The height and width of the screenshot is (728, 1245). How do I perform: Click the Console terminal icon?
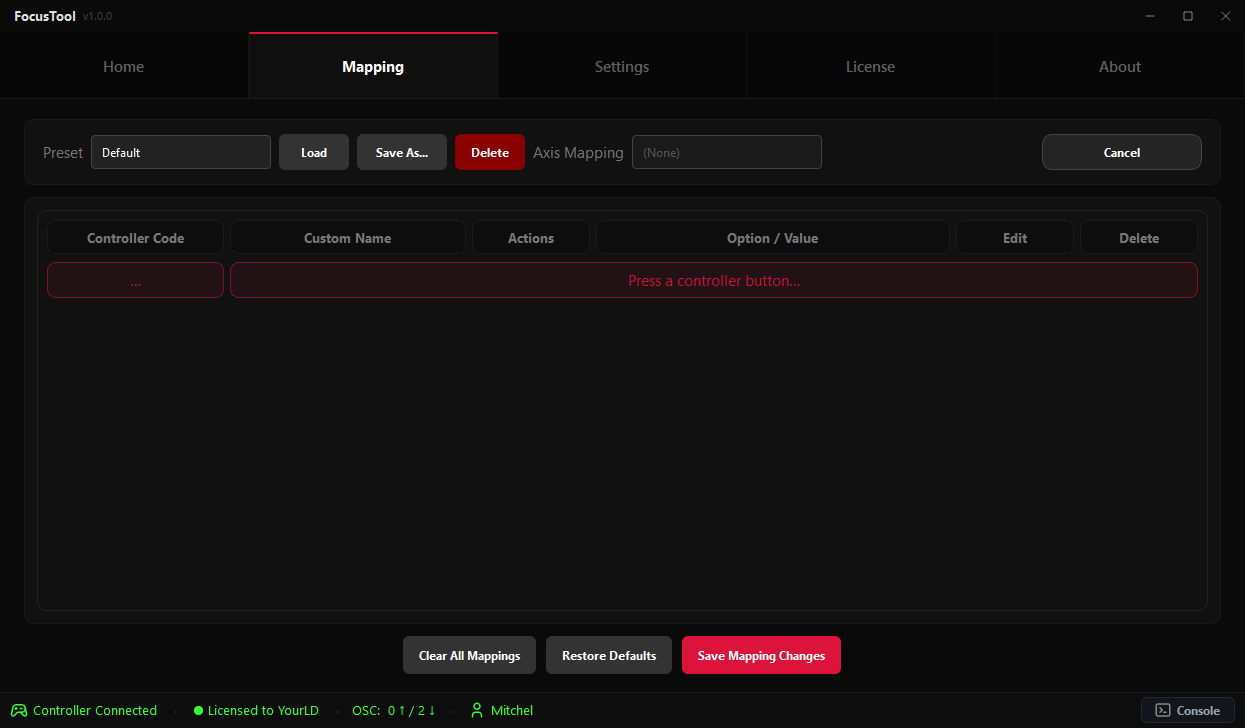1163,711
